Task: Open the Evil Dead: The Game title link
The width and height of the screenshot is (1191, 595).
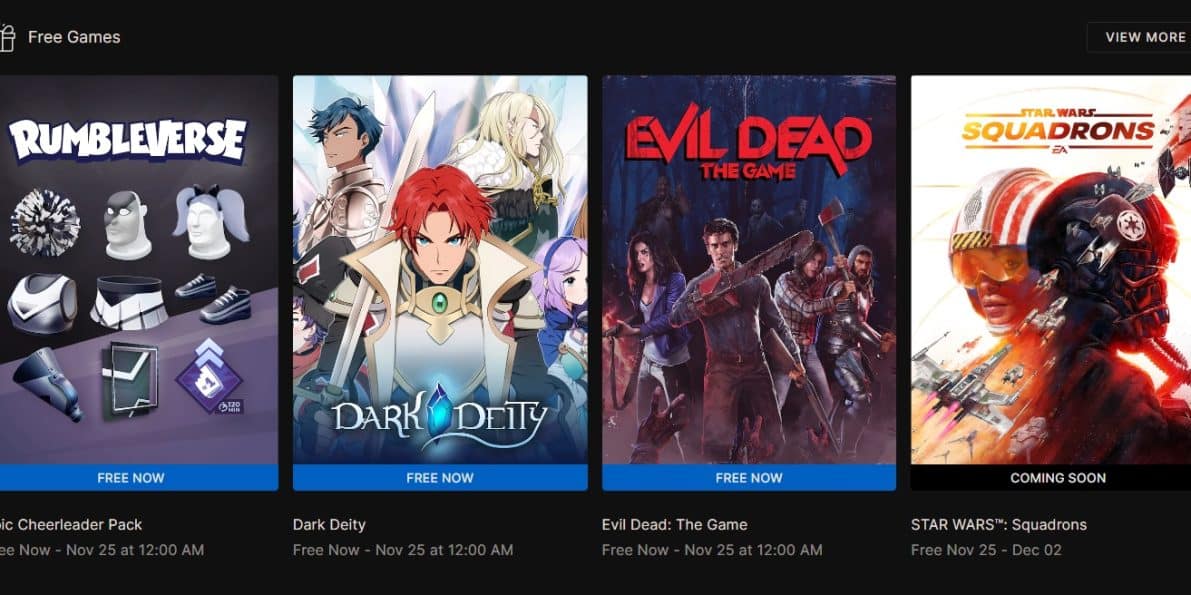Action: pyautogui.click(x=674, y=524)
